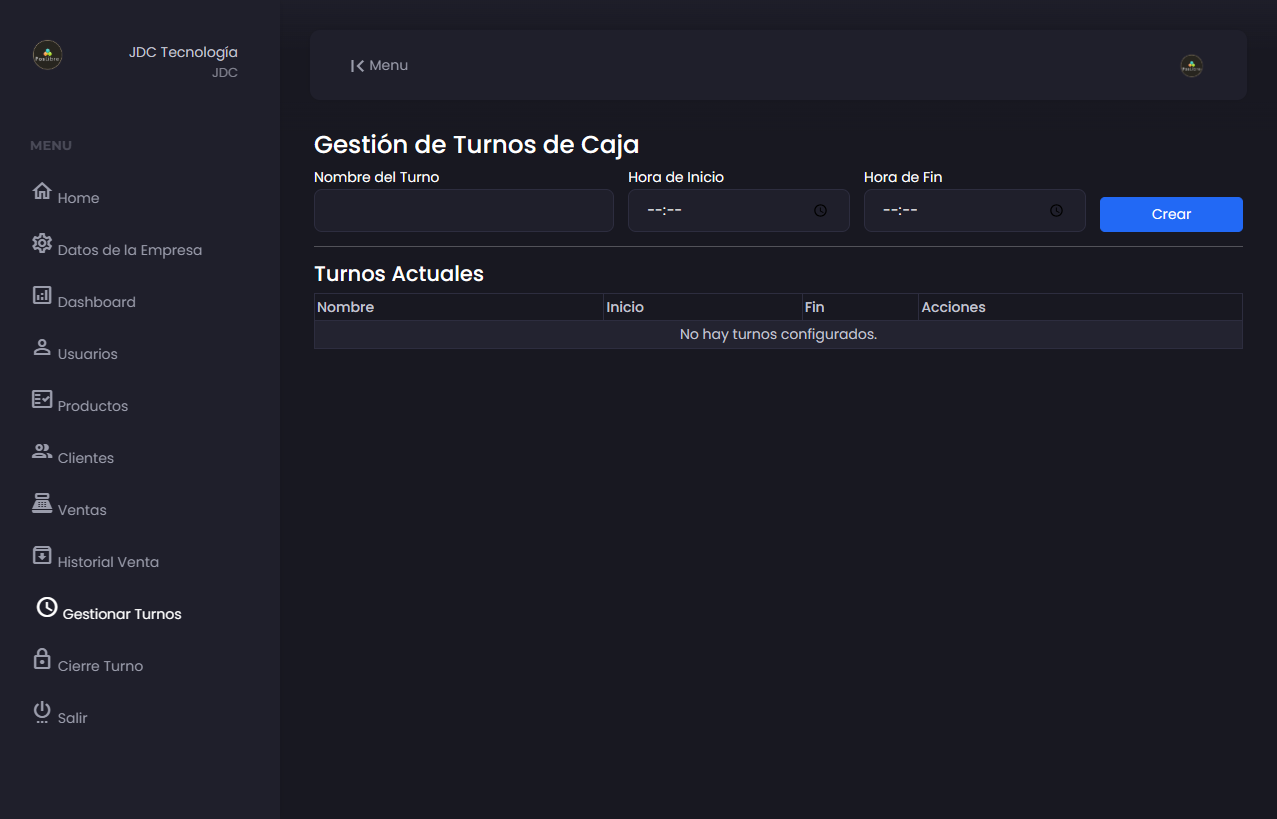Collapse the sidebar with Menu toggle
1277x819 pixels.
click(x=379, y=66)
